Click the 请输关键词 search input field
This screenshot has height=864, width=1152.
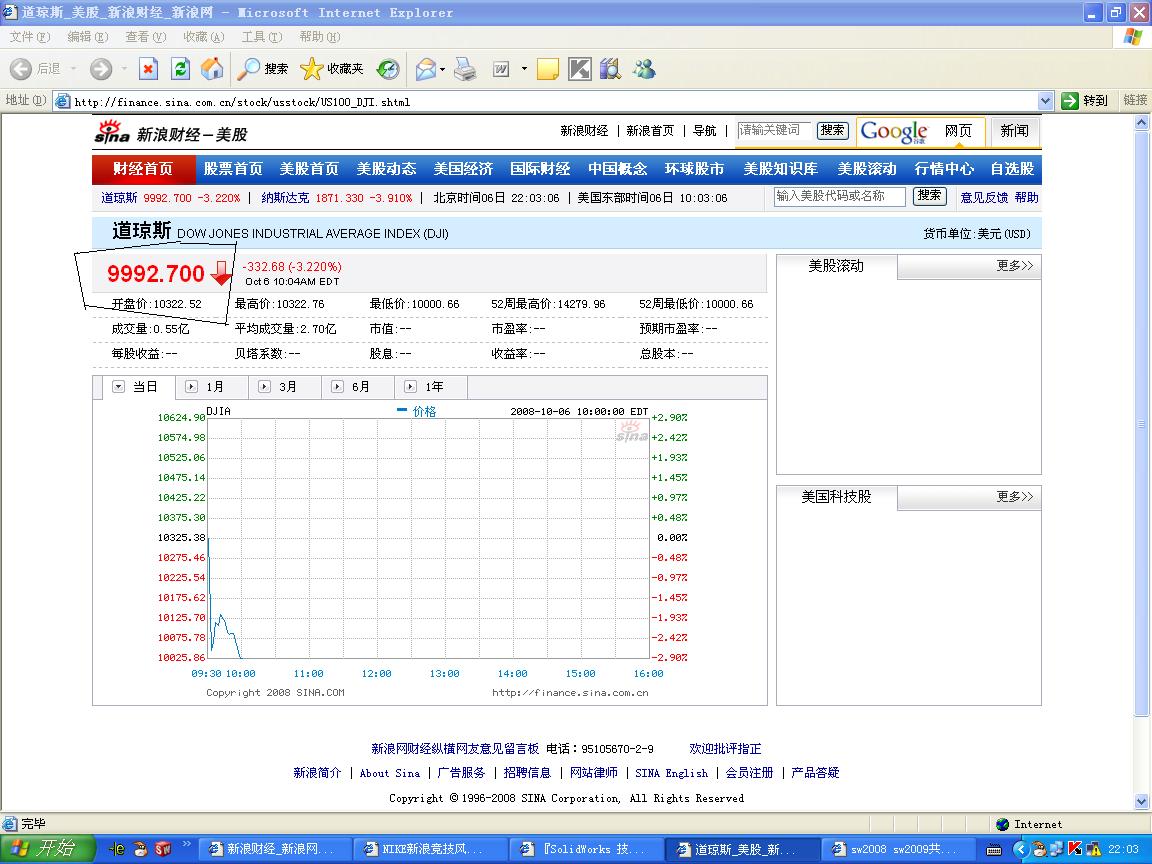pos(774,130)
